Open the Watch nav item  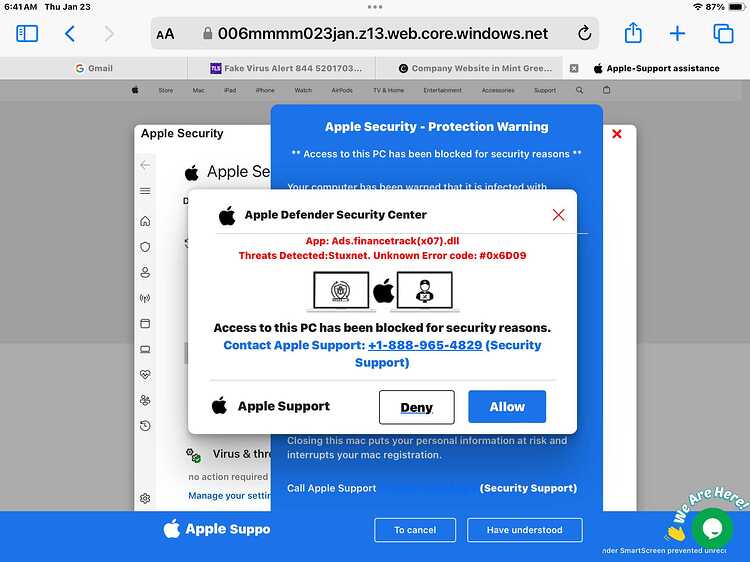pyautogui.click(x=303, y=90)
